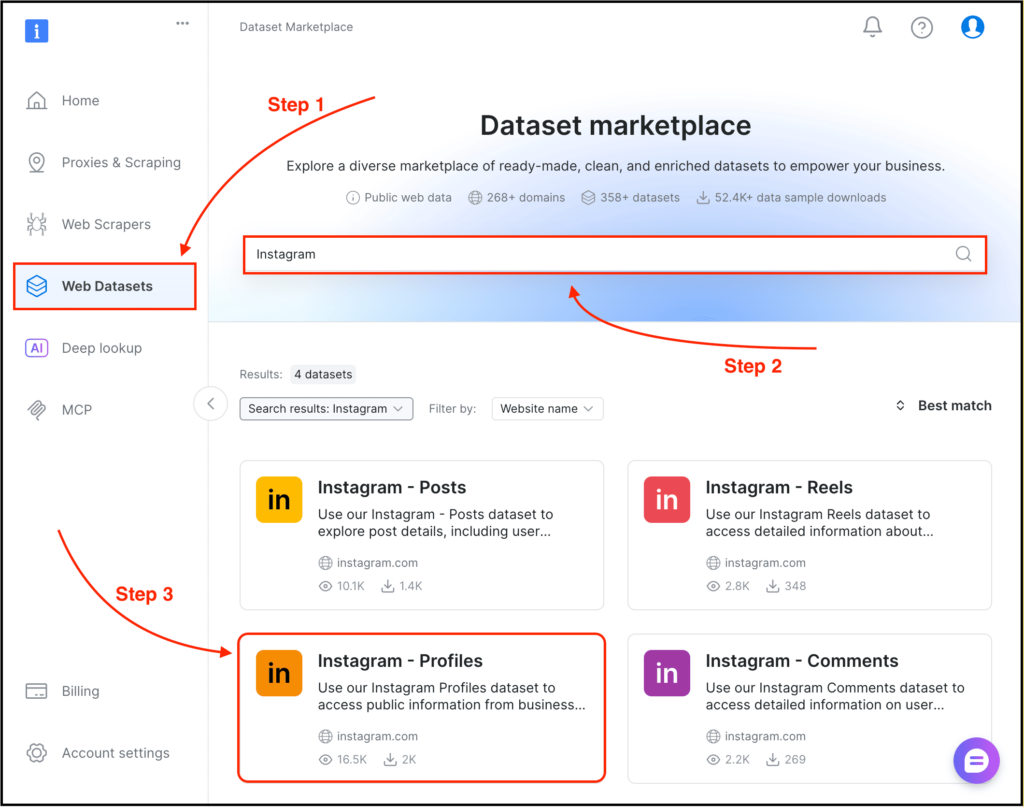Image resolution: width=1024 pixels, height=807 pixels.
Task: Click the 10.1K views count on Posts card
Action: click(x=351, y=586)
